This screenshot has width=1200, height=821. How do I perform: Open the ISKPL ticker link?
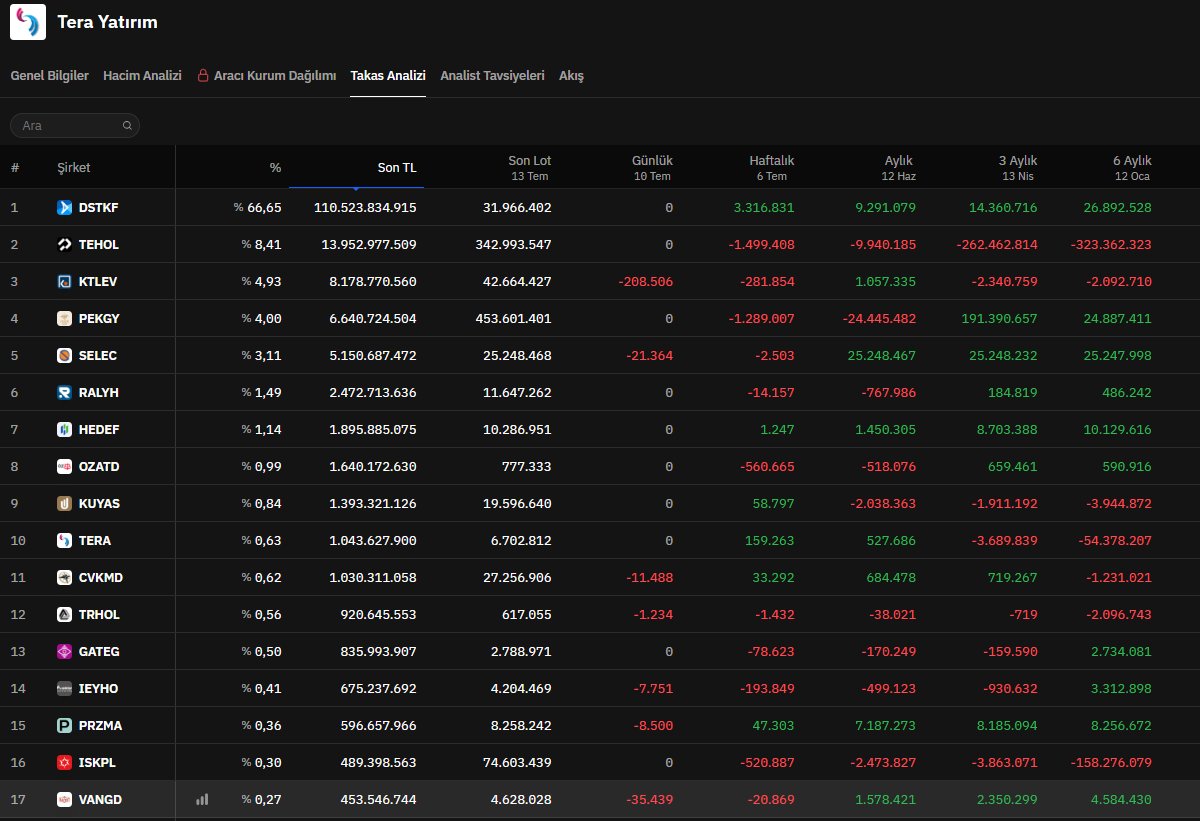[x=97, y=763]
